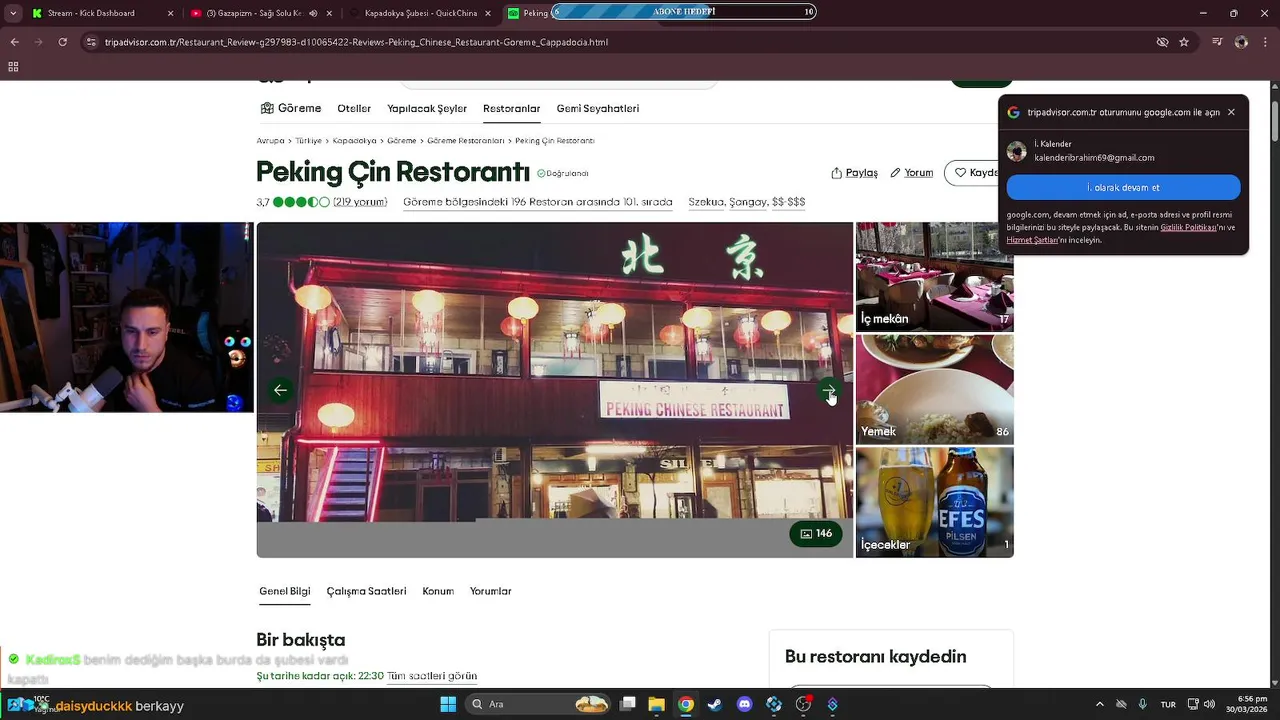This screenshot has height=720, width=1280.
Task: Show hidden system tray icons
Action: tap(1100, 704)
